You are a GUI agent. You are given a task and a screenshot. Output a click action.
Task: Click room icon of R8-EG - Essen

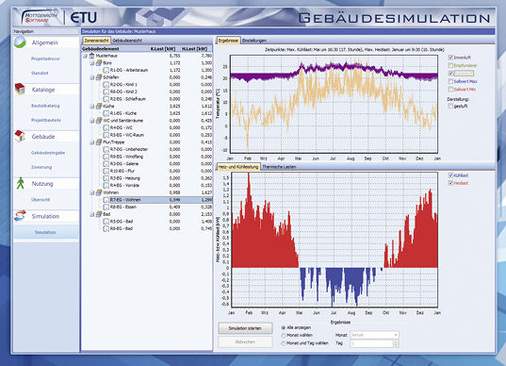click(x=106, y=207)
